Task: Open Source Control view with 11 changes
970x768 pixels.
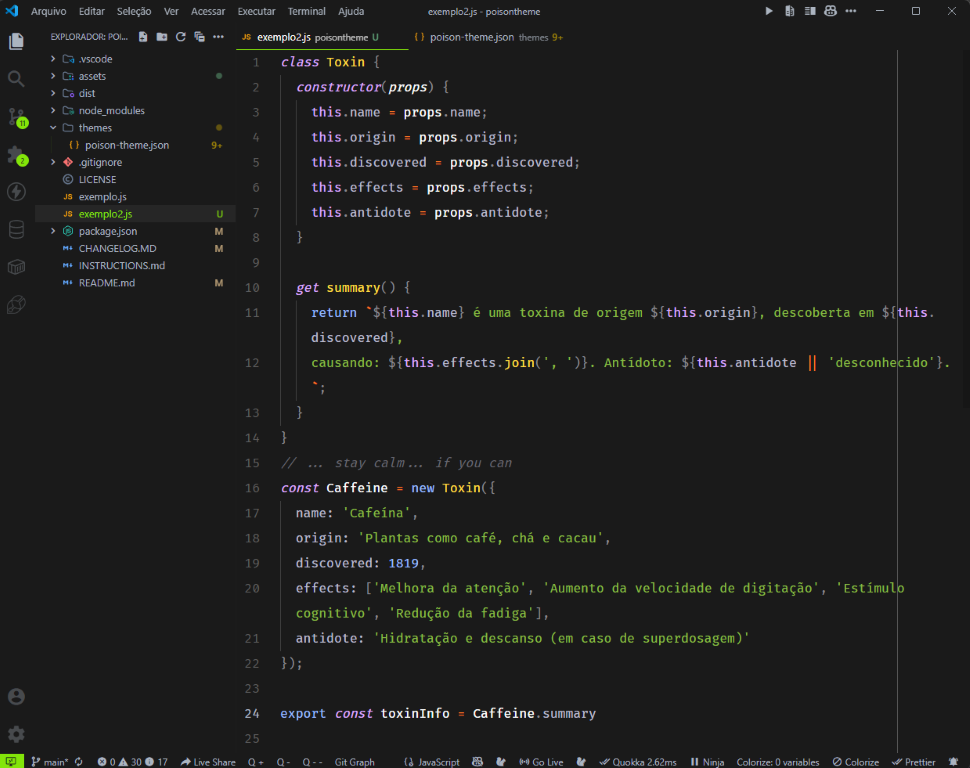Action: (16, 117)
